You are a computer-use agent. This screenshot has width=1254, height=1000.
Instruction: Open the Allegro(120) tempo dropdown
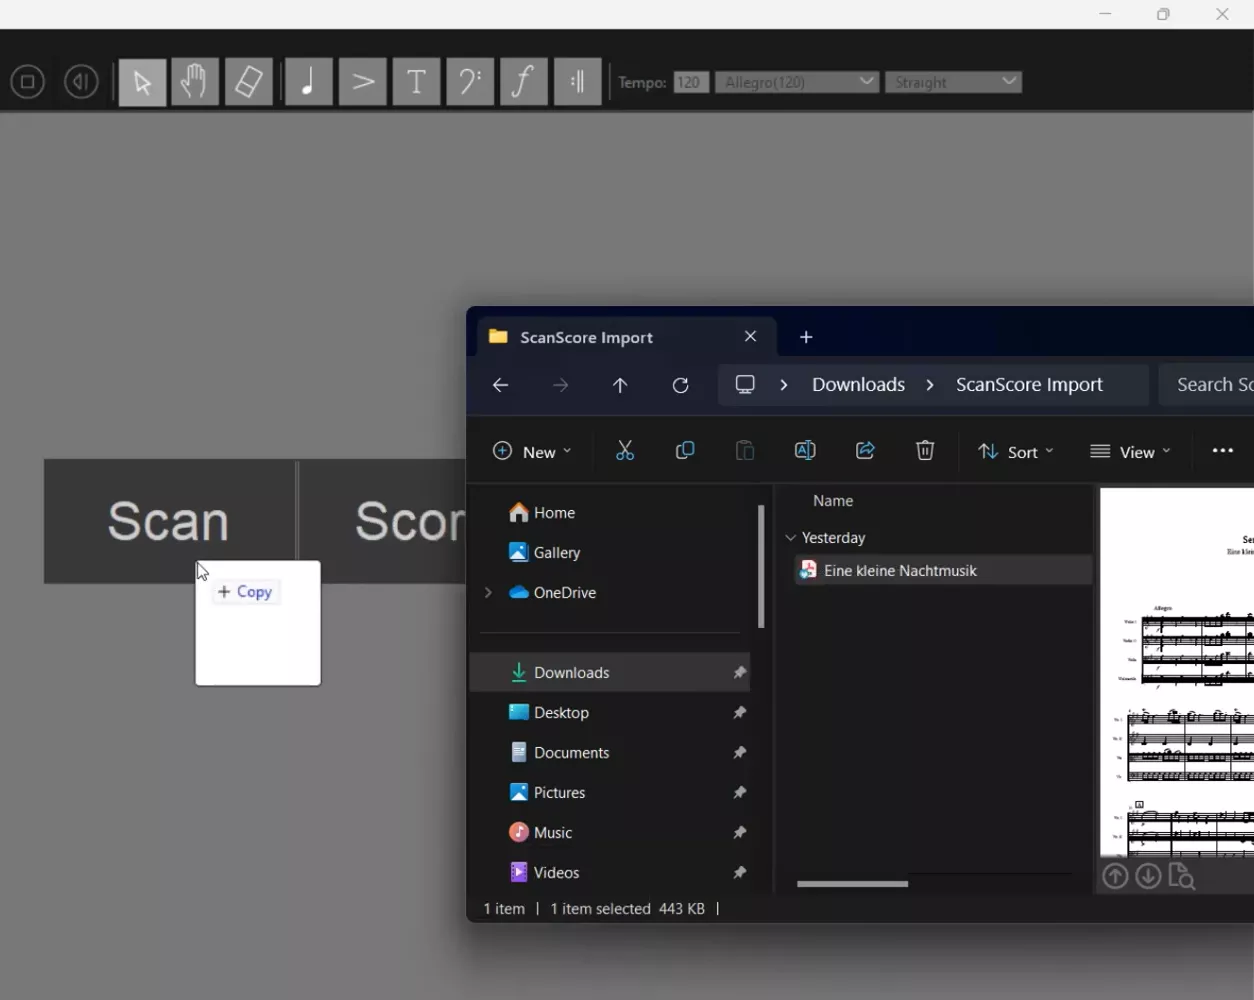tap(797, 82)
